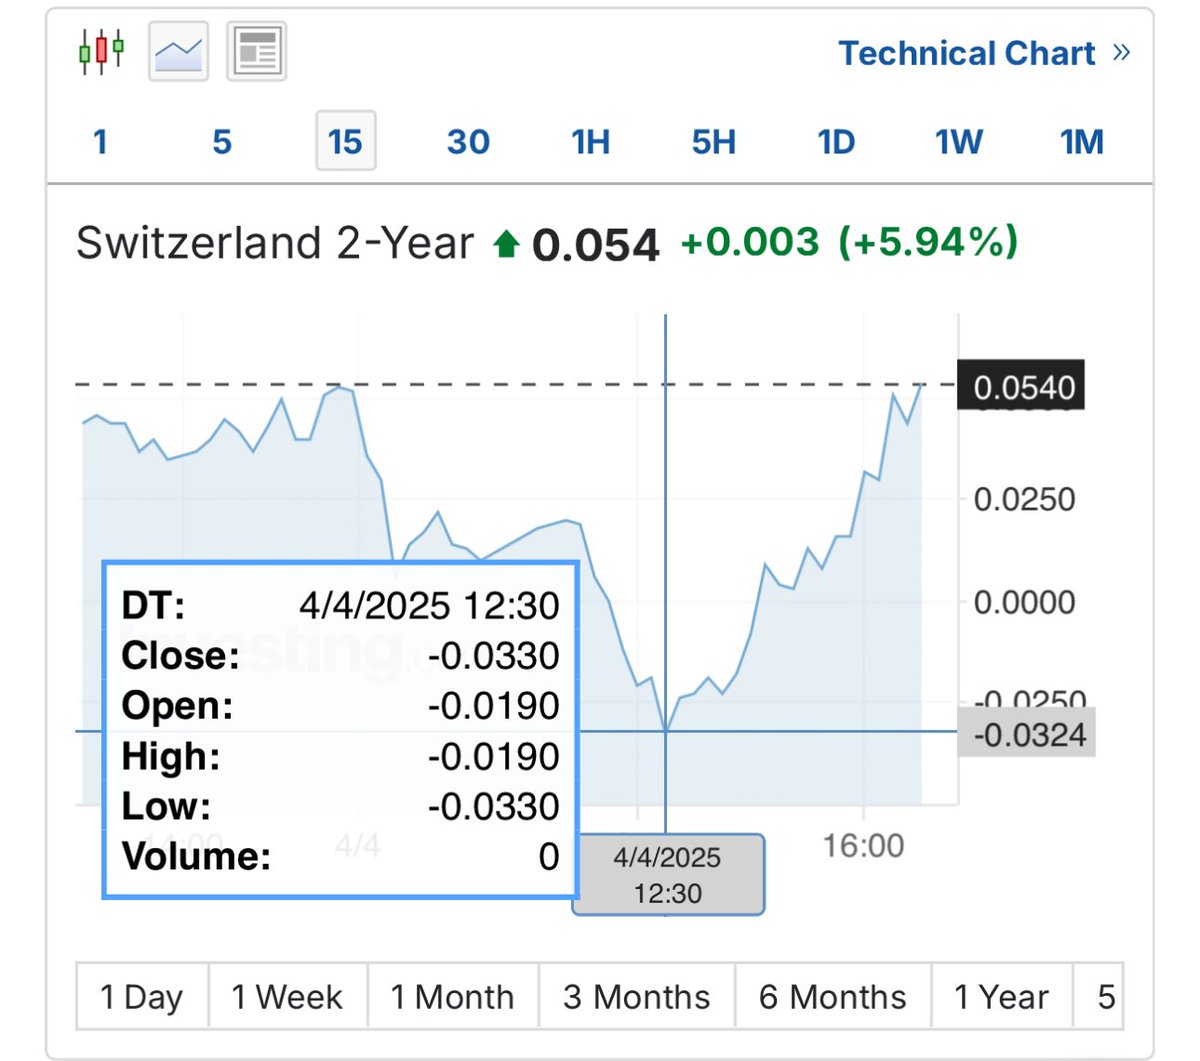Click the double chevron beside Technical Chart
1200x1061 pixels.
coord(1121,52)
